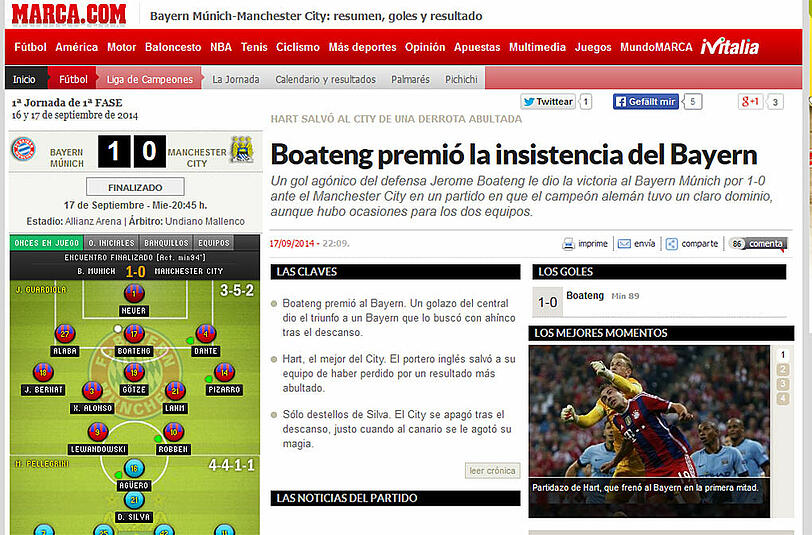The image size is (812, 535).
Task: Select D. Silva player marker number 21
Action: pos(134,500)
